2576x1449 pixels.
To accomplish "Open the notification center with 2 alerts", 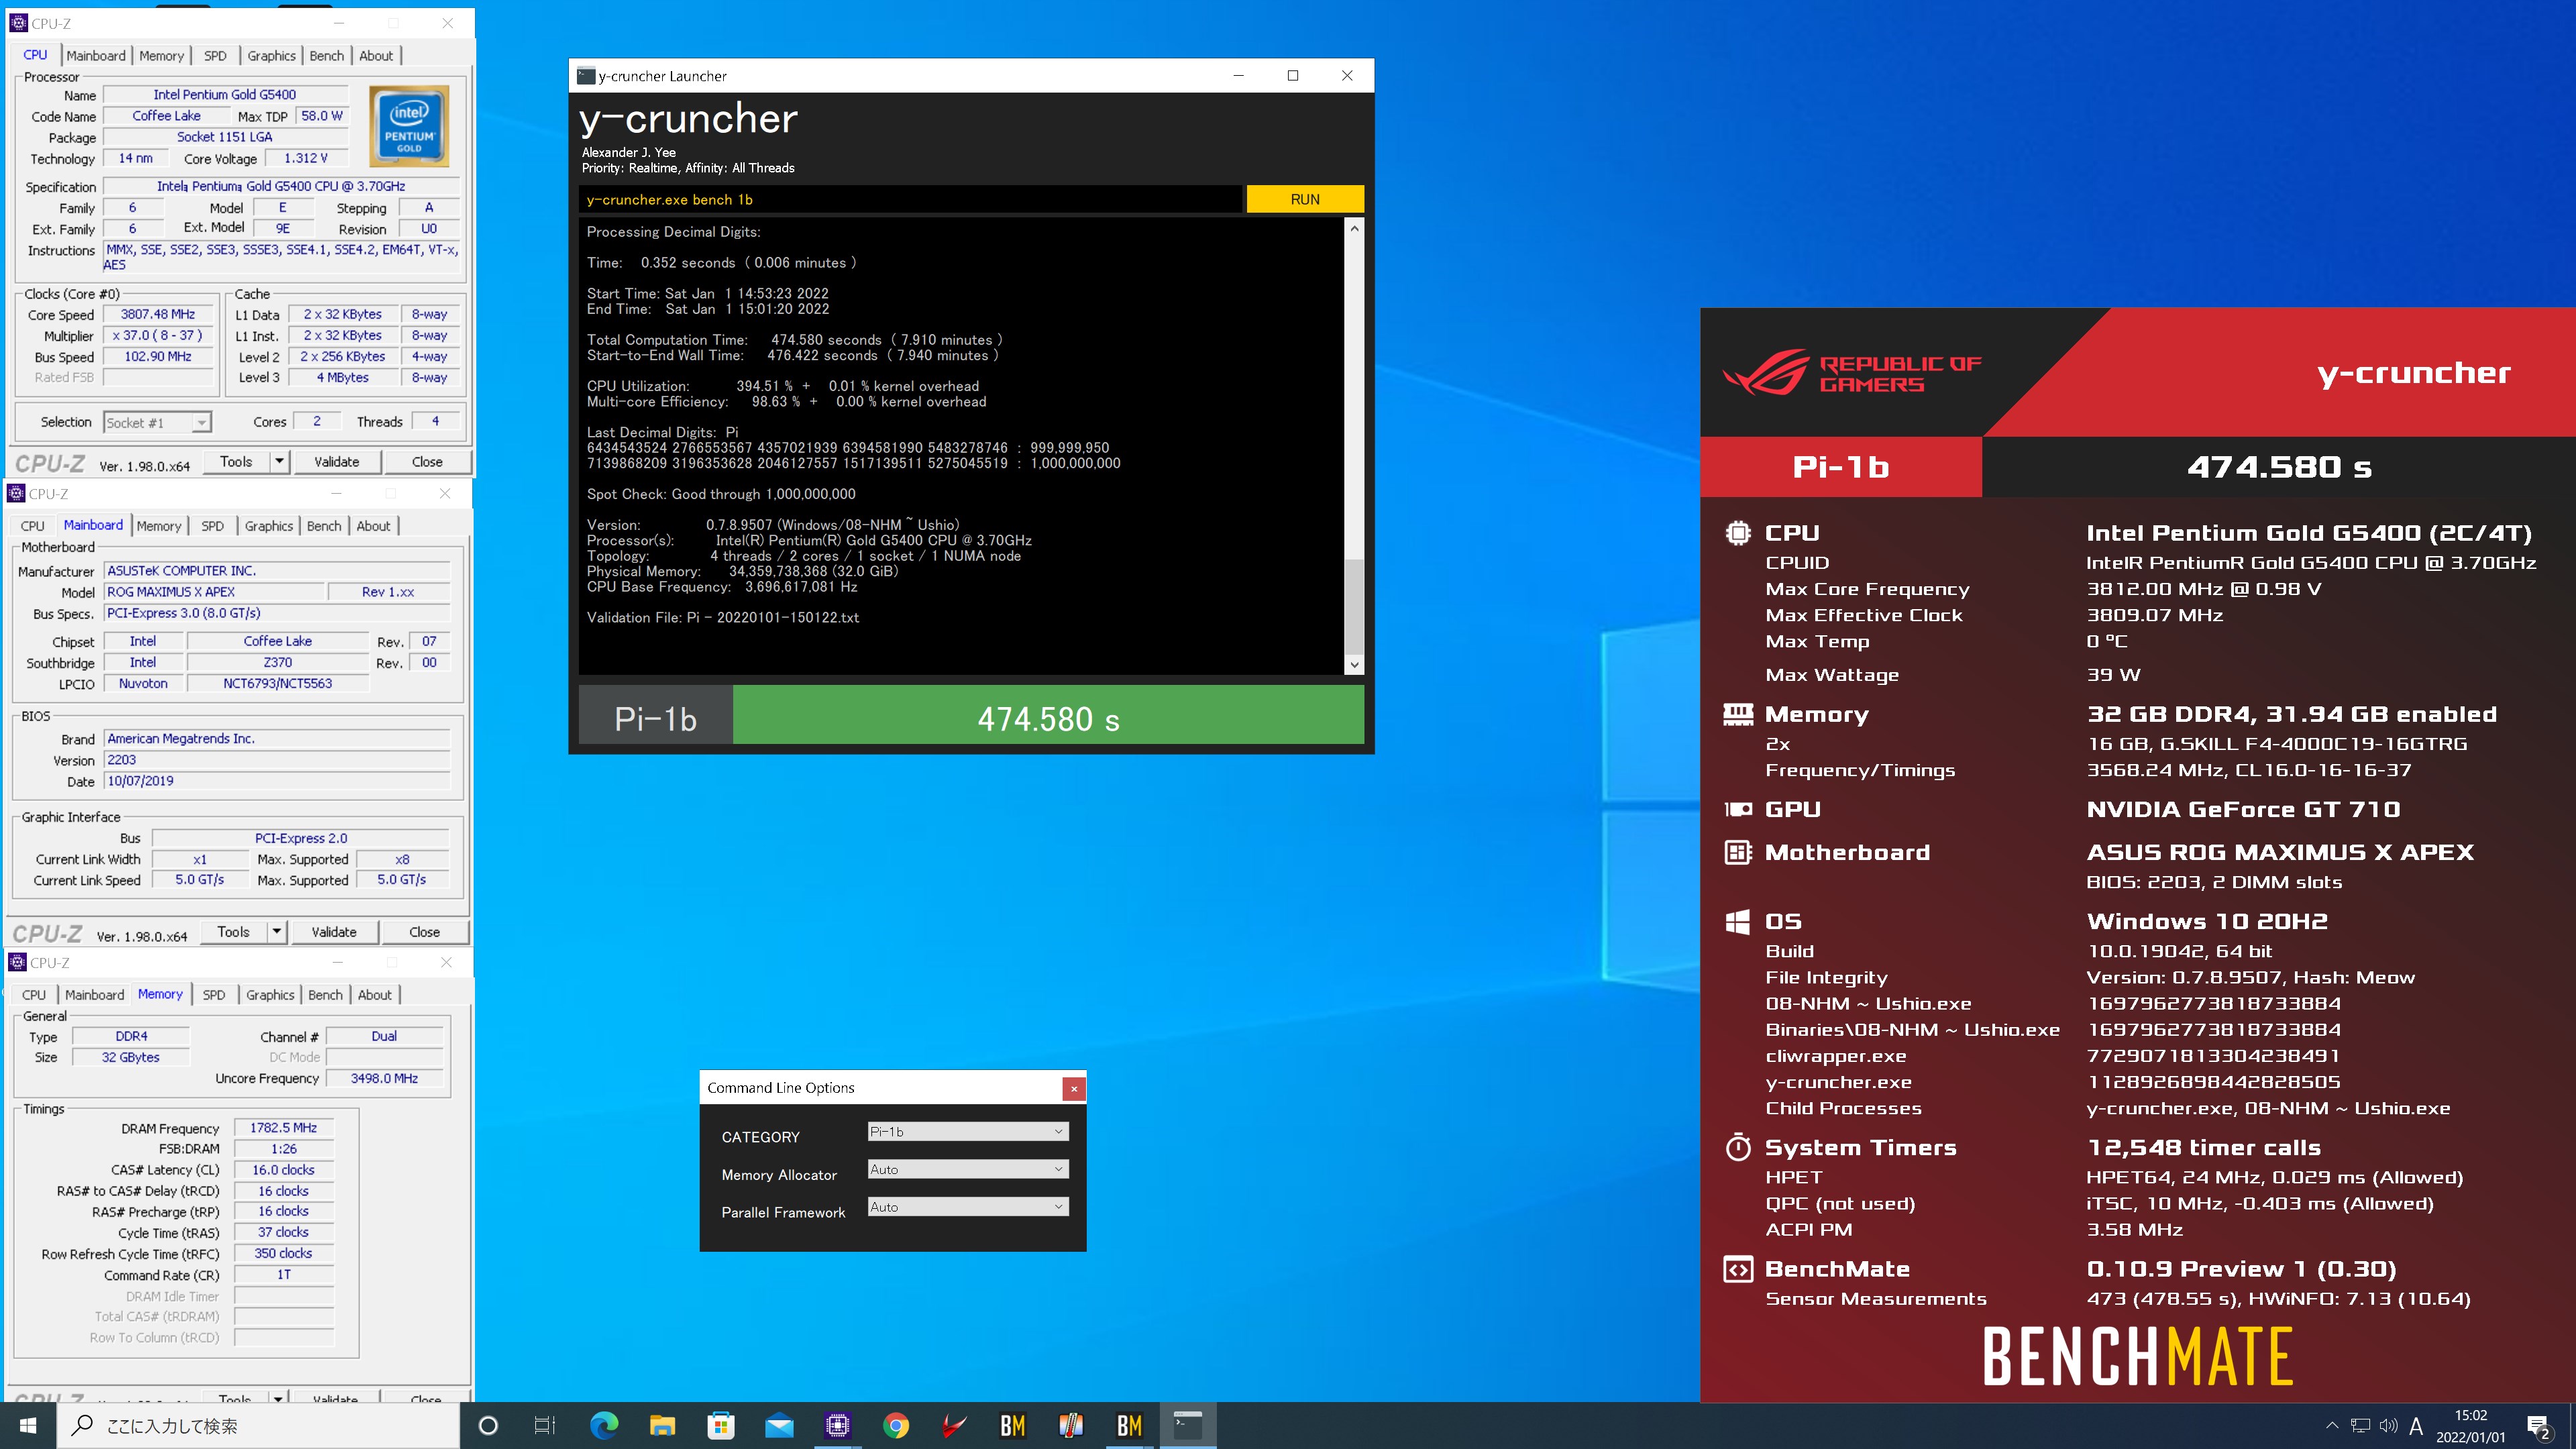I will pos(2539,1427).
